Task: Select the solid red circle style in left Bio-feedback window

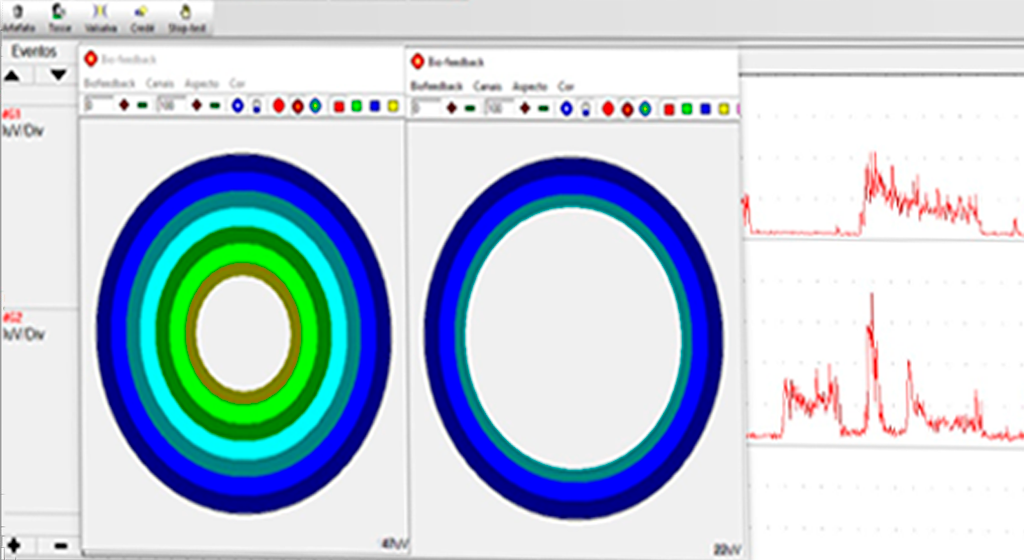Action: click(279, 105)
